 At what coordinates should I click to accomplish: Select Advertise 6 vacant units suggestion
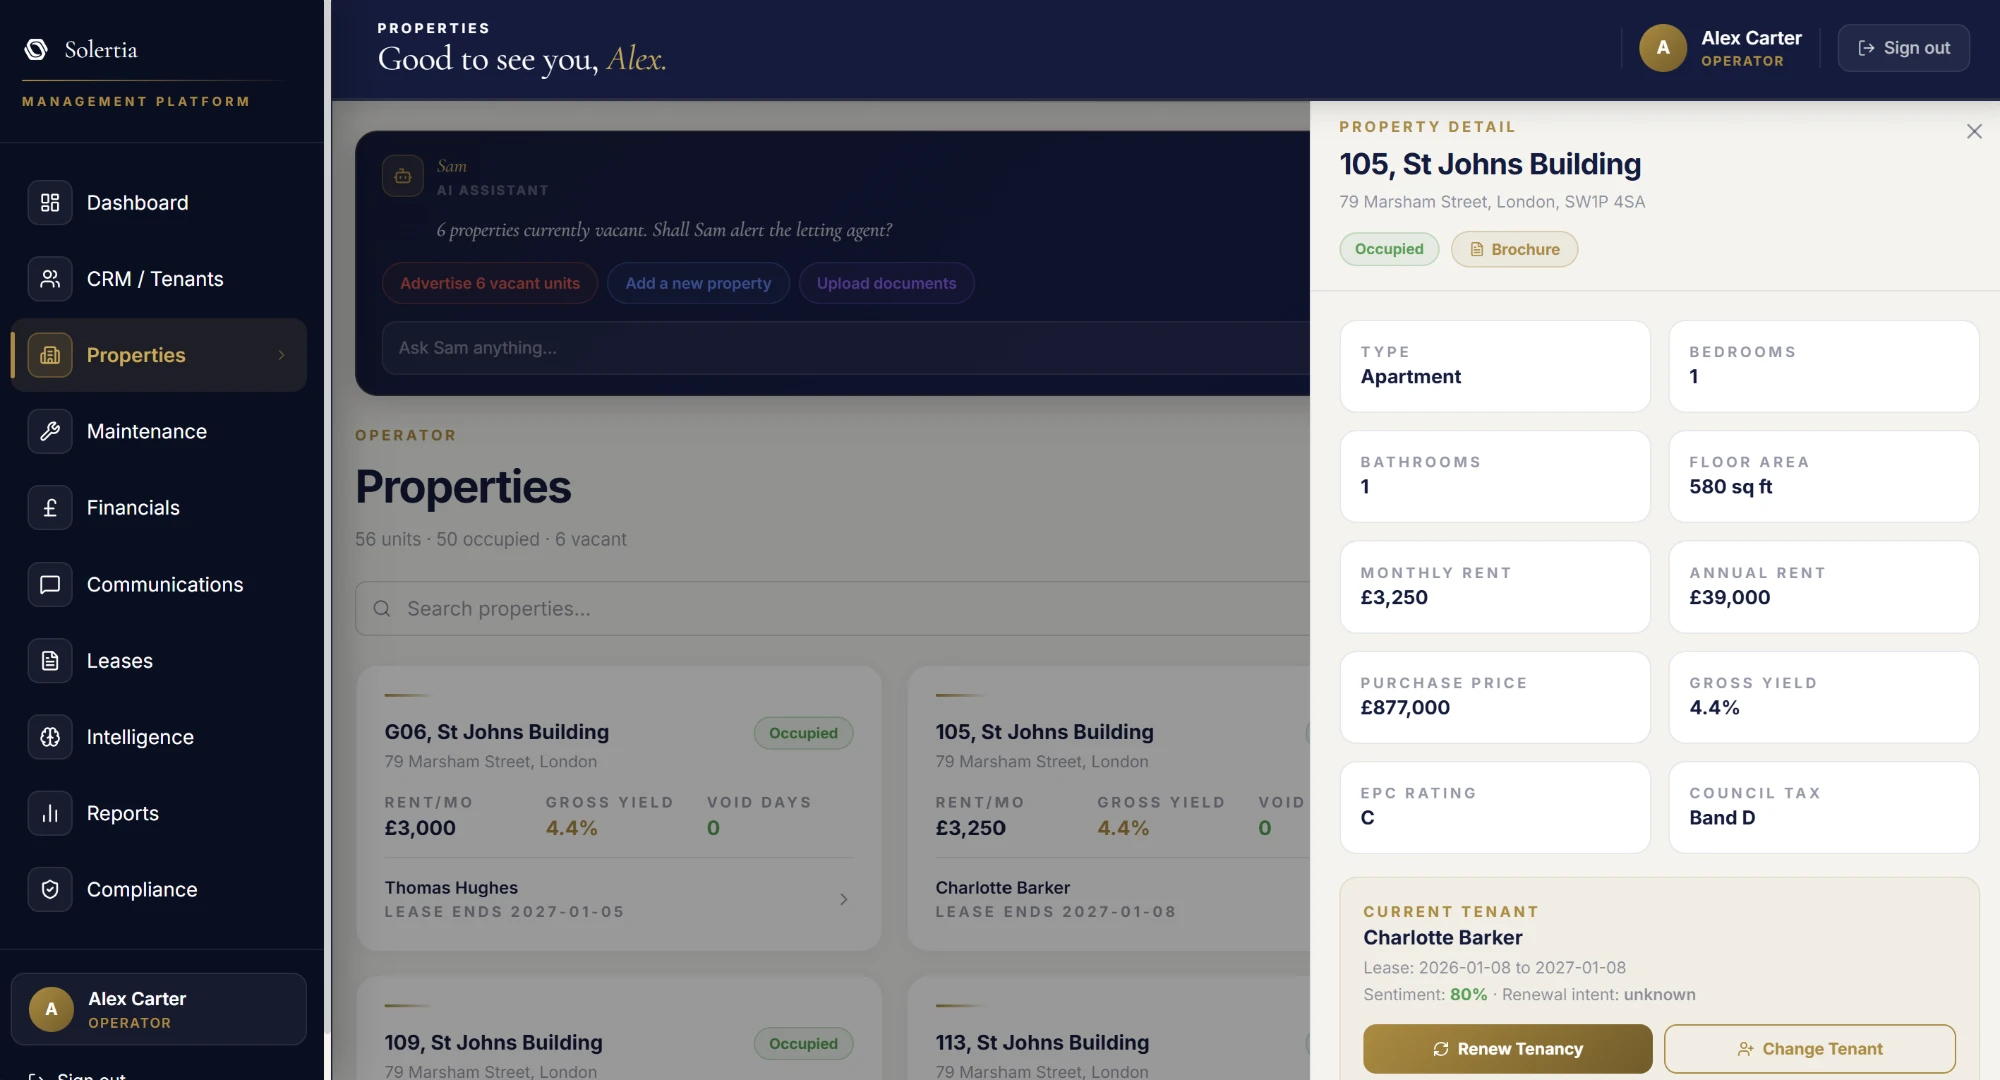490,283
